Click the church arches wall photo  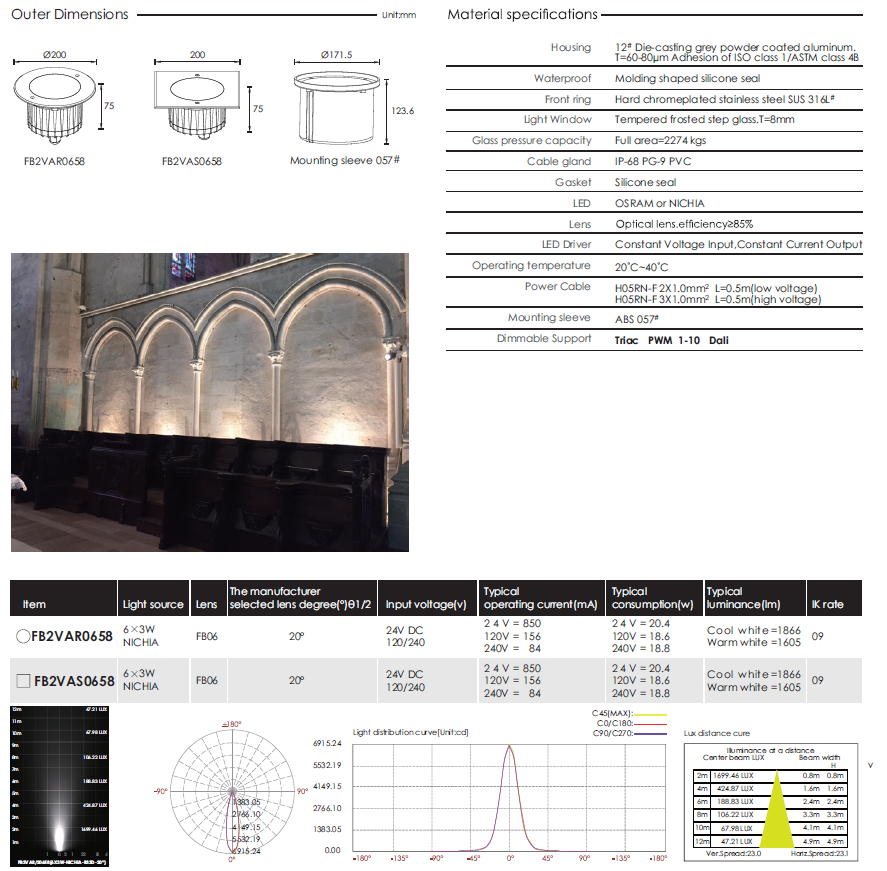click(210, 402)
